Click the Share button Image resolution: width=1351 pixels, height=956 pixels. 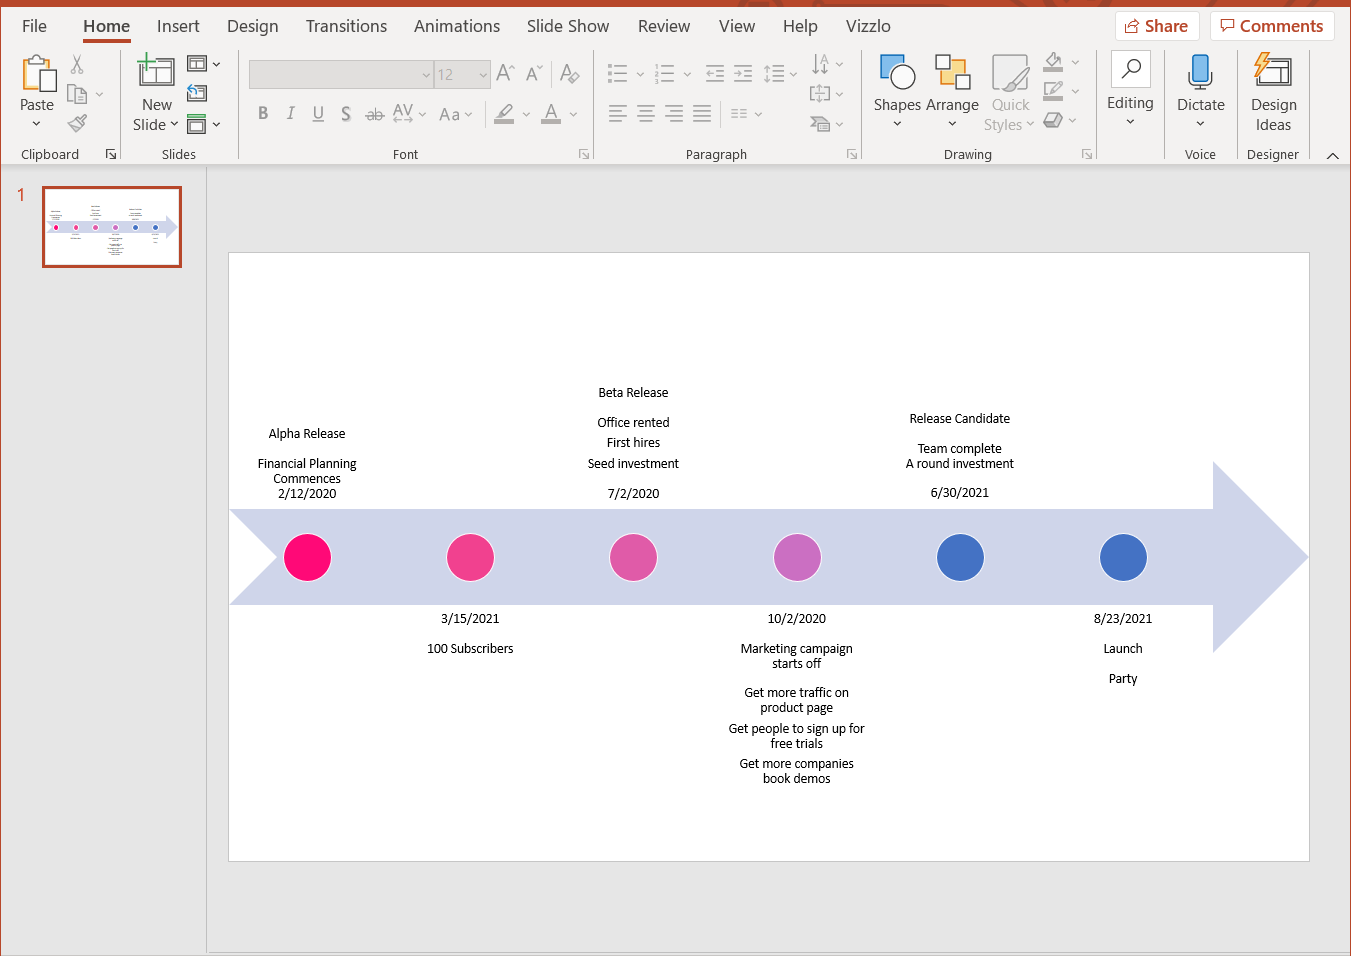(1157, 25)
